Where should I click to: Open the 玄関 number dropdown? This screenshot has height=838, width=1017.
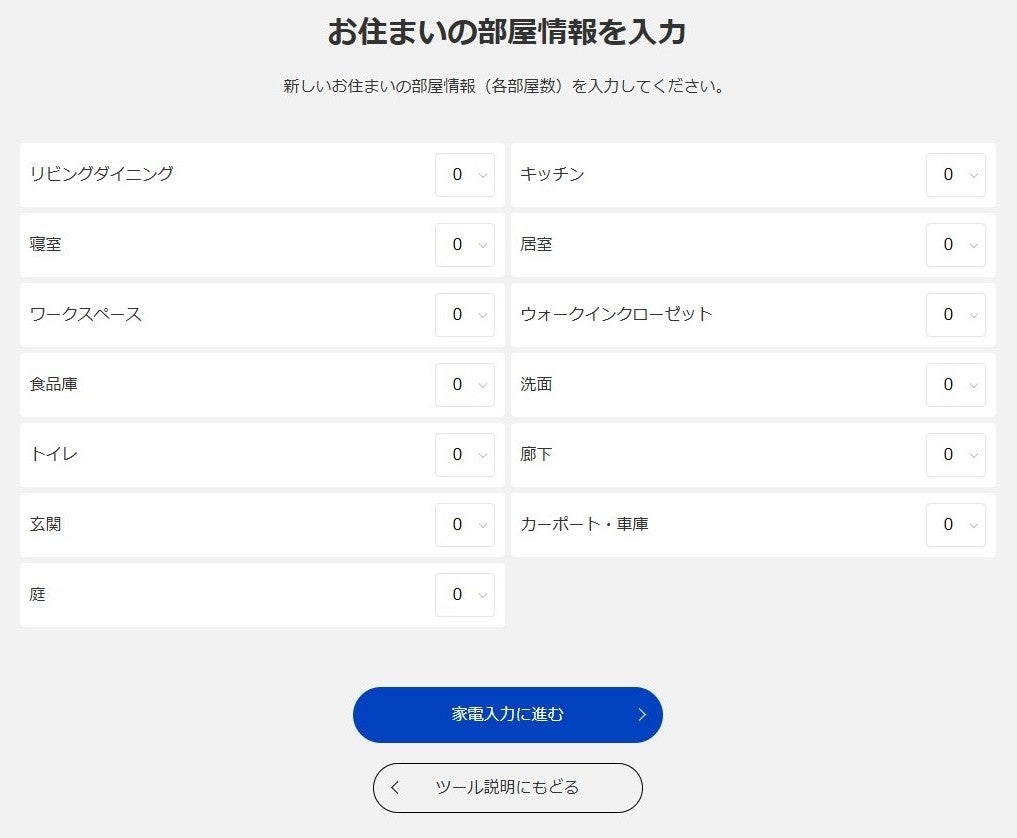(x=464, y=524)
